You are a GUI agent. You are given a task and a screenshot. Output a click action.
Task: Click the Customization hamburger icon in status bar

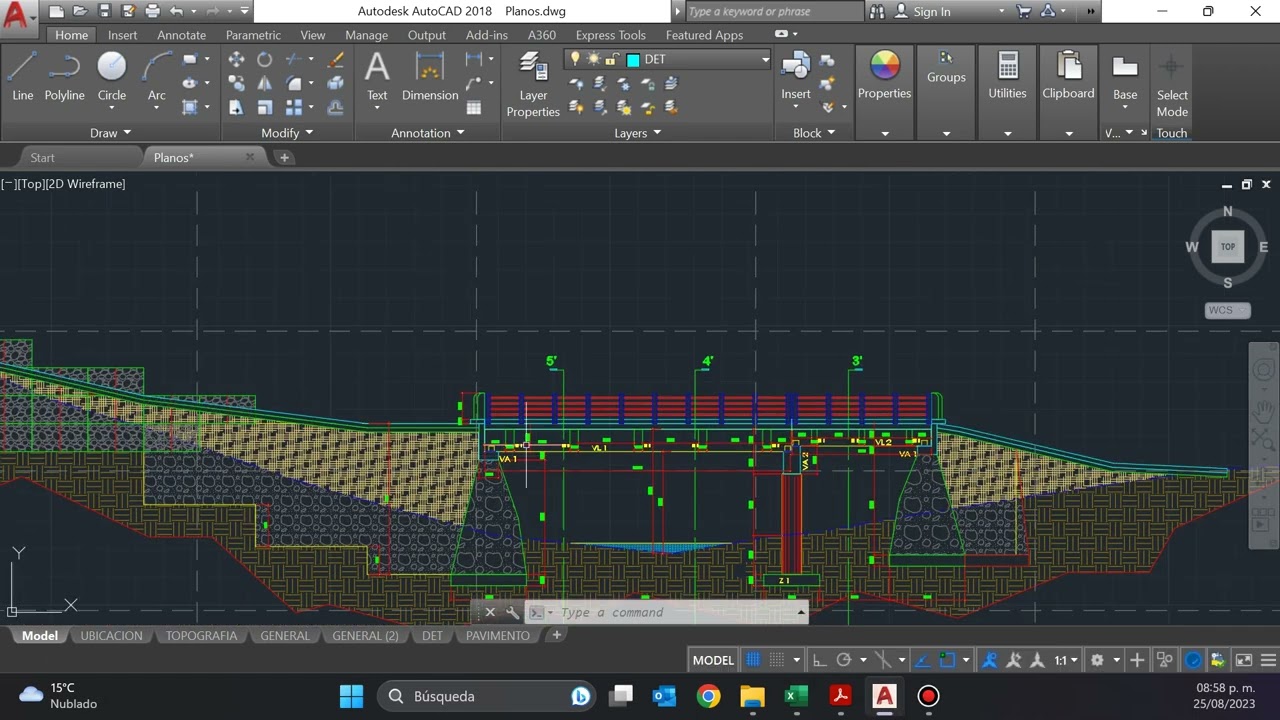[x=1267, y=660]
